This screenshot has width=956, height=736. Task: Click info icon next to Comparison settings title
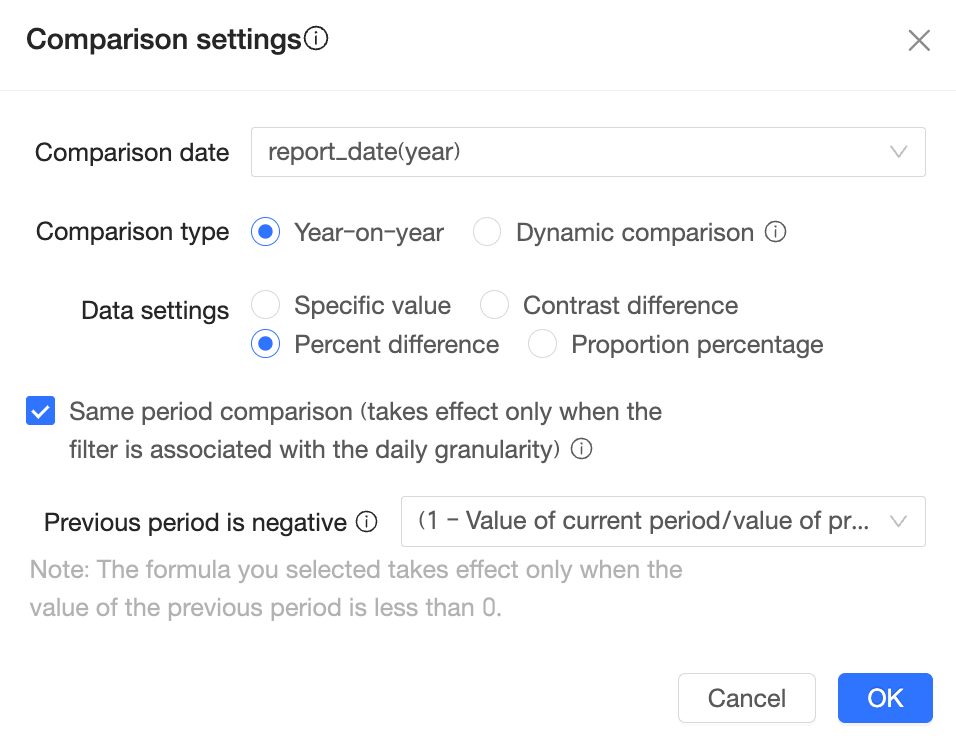316,39
